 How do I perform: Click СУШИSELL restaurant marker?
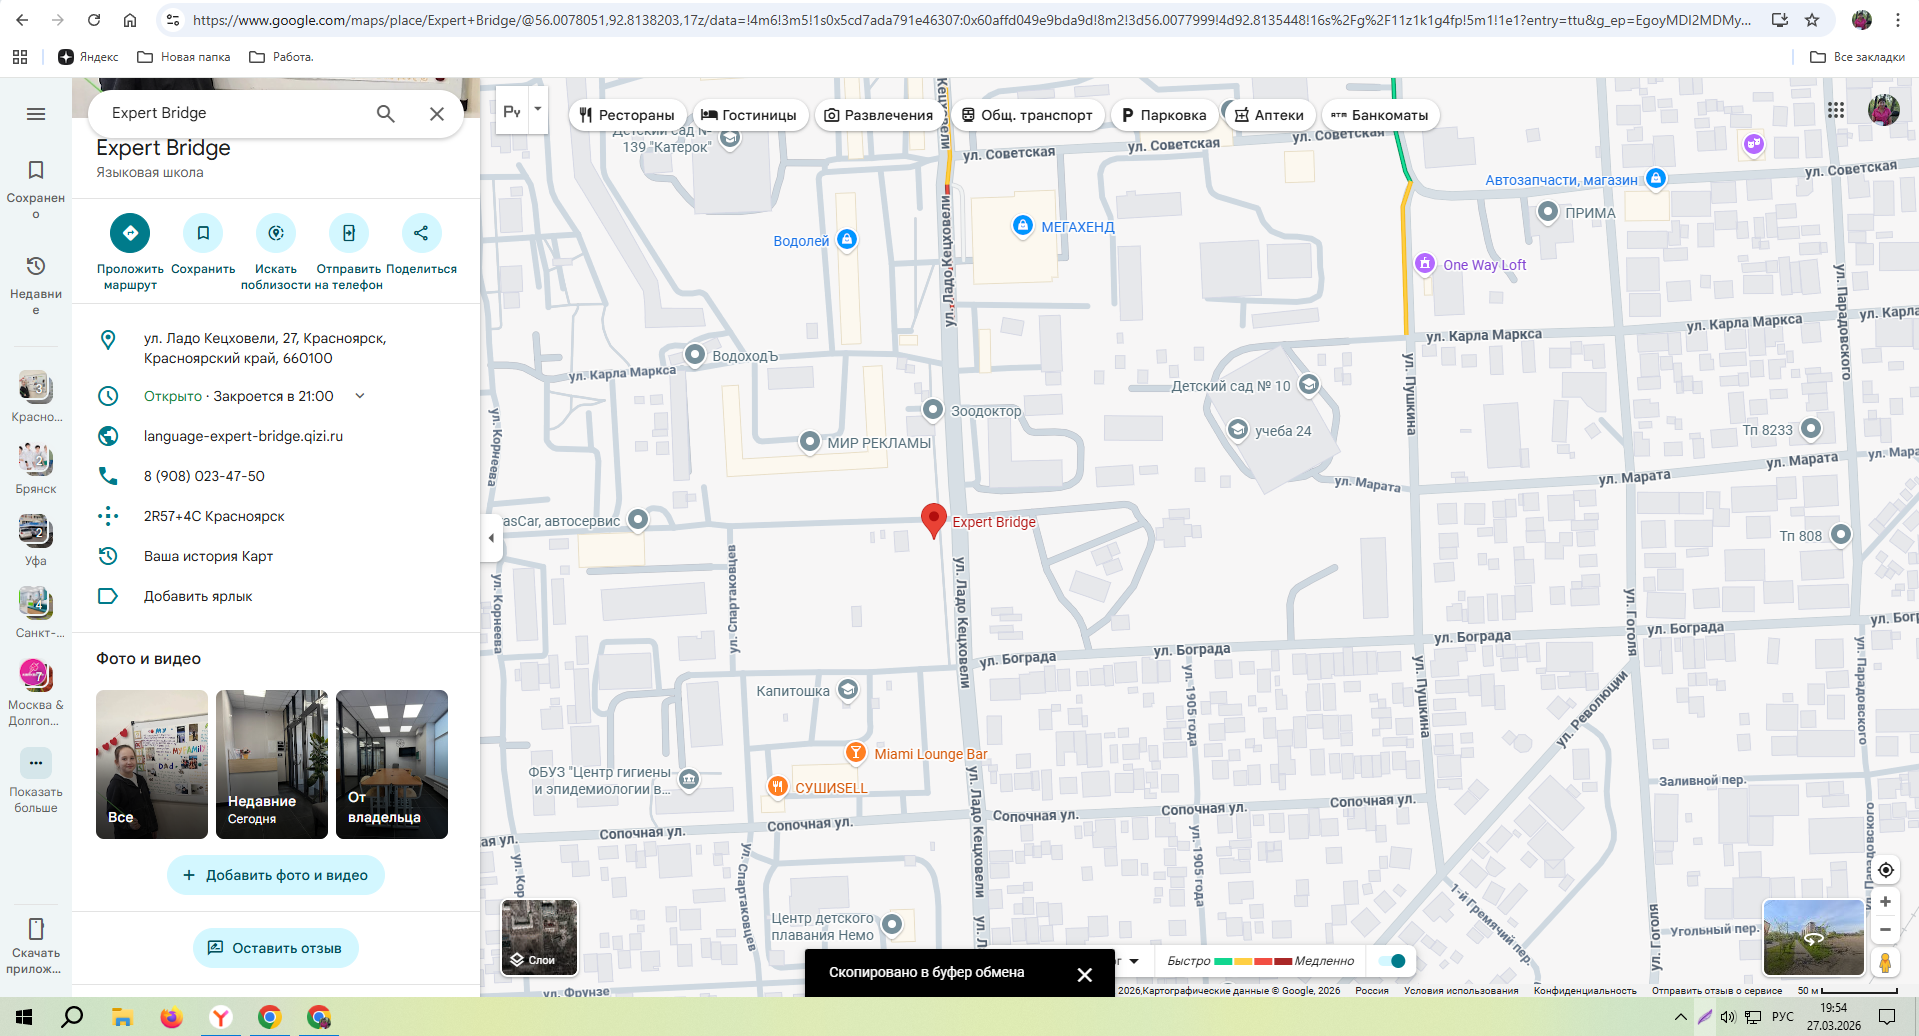[778, 787]
